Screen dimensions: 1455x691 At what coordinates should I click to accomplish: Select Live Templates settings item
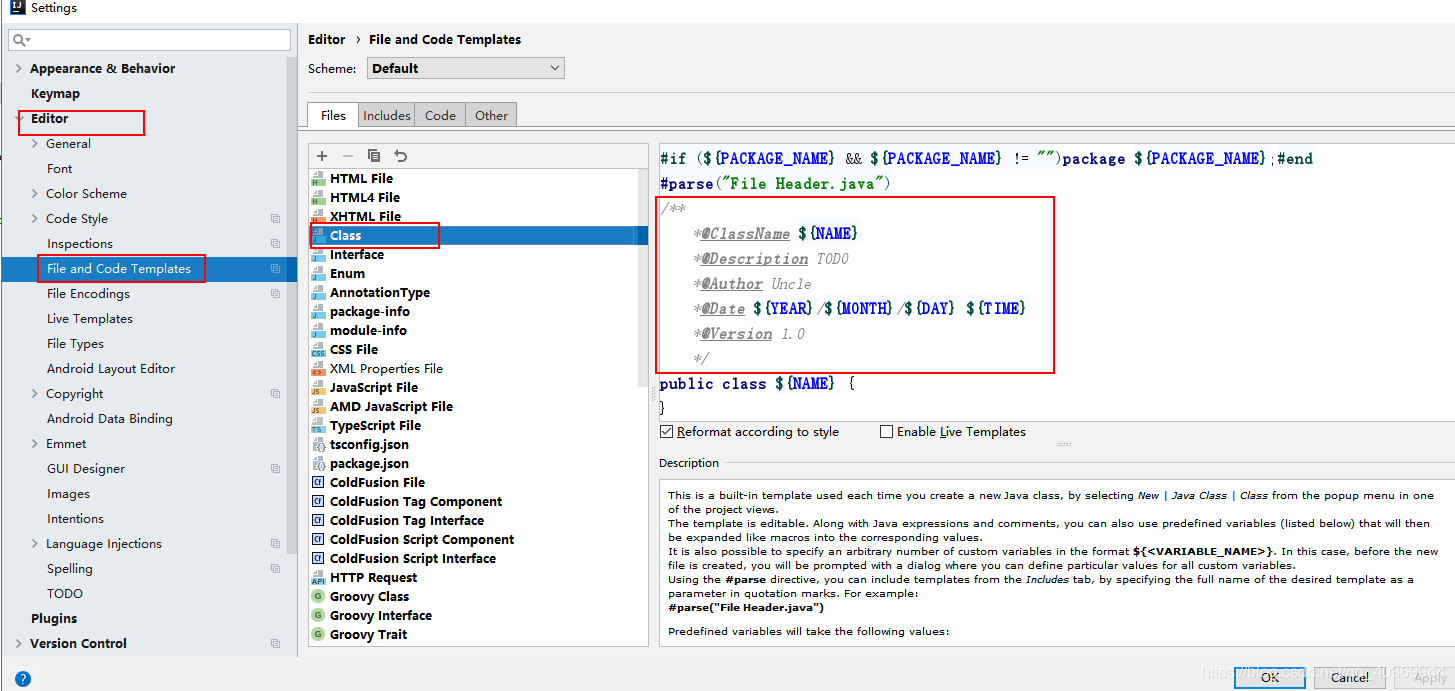point(90,319)
